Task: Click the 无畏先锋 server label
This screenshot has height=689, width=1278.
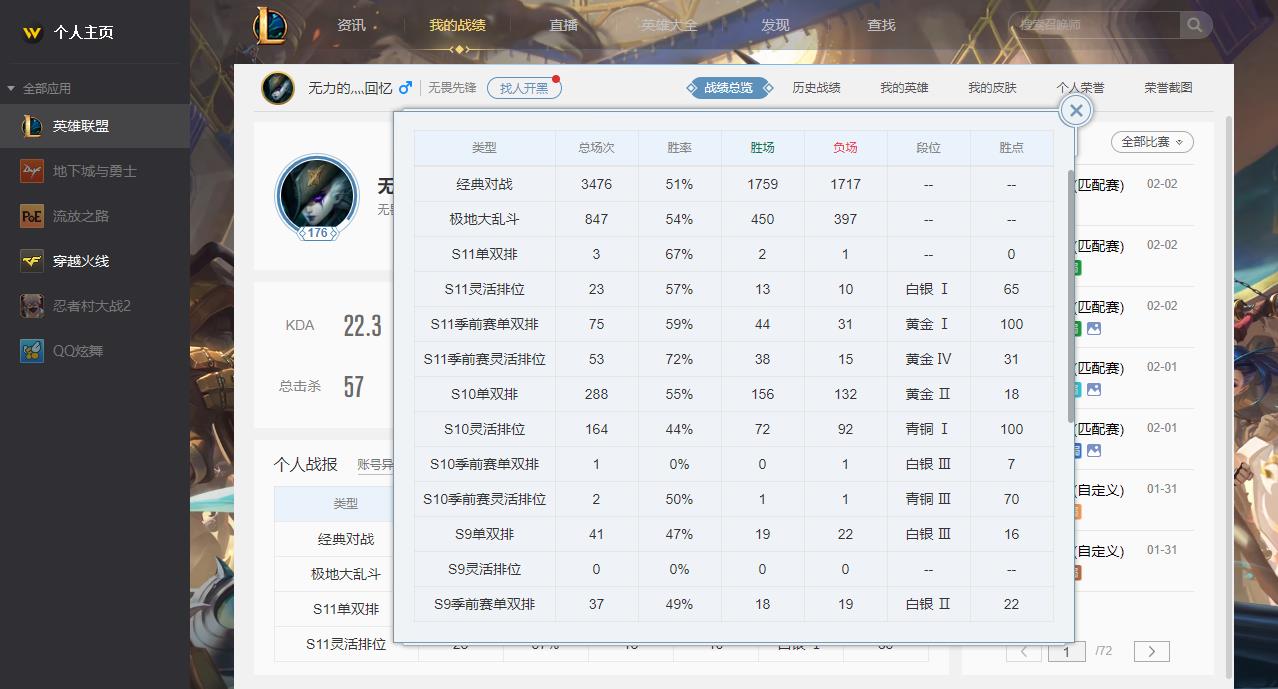Action: coord(452,88)
